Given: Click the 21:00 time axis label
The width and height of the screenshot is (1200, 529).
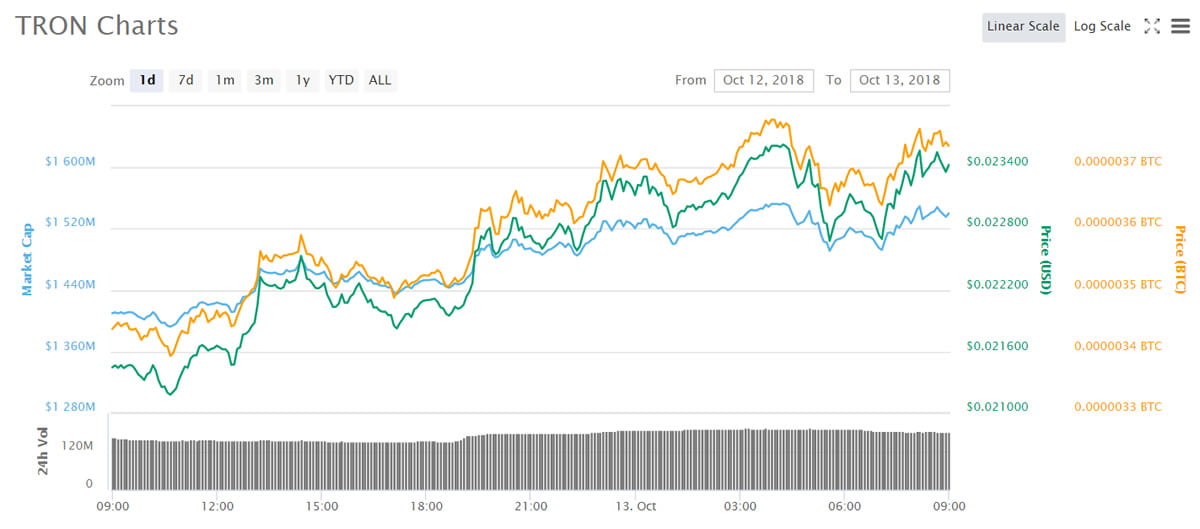Looking at the screenshot, I should click(531, 506).
